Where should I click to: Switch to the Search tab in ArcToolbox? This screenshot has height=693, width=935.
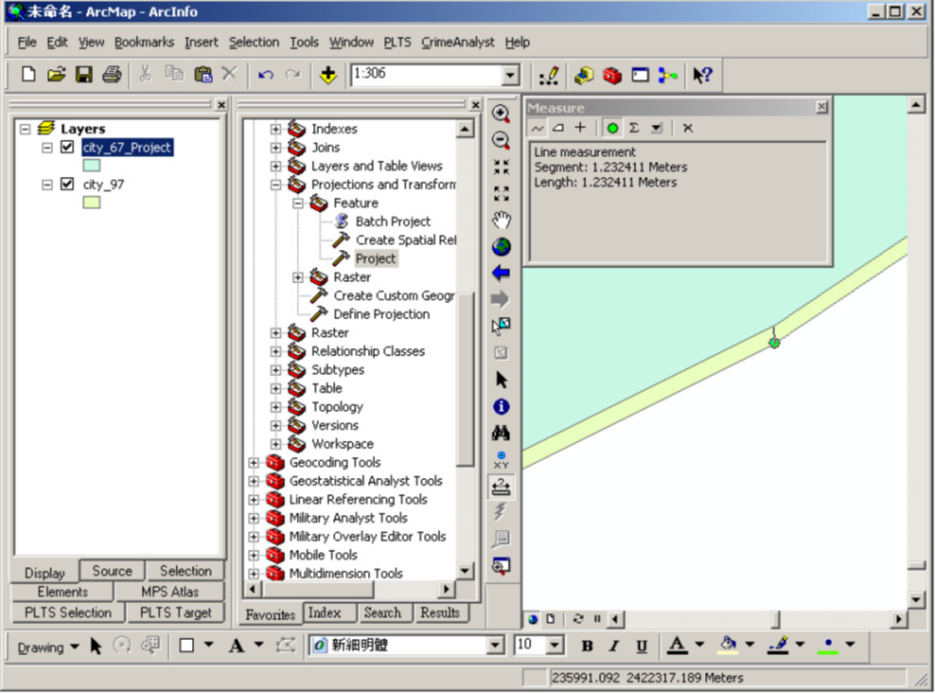coord(382,612)
